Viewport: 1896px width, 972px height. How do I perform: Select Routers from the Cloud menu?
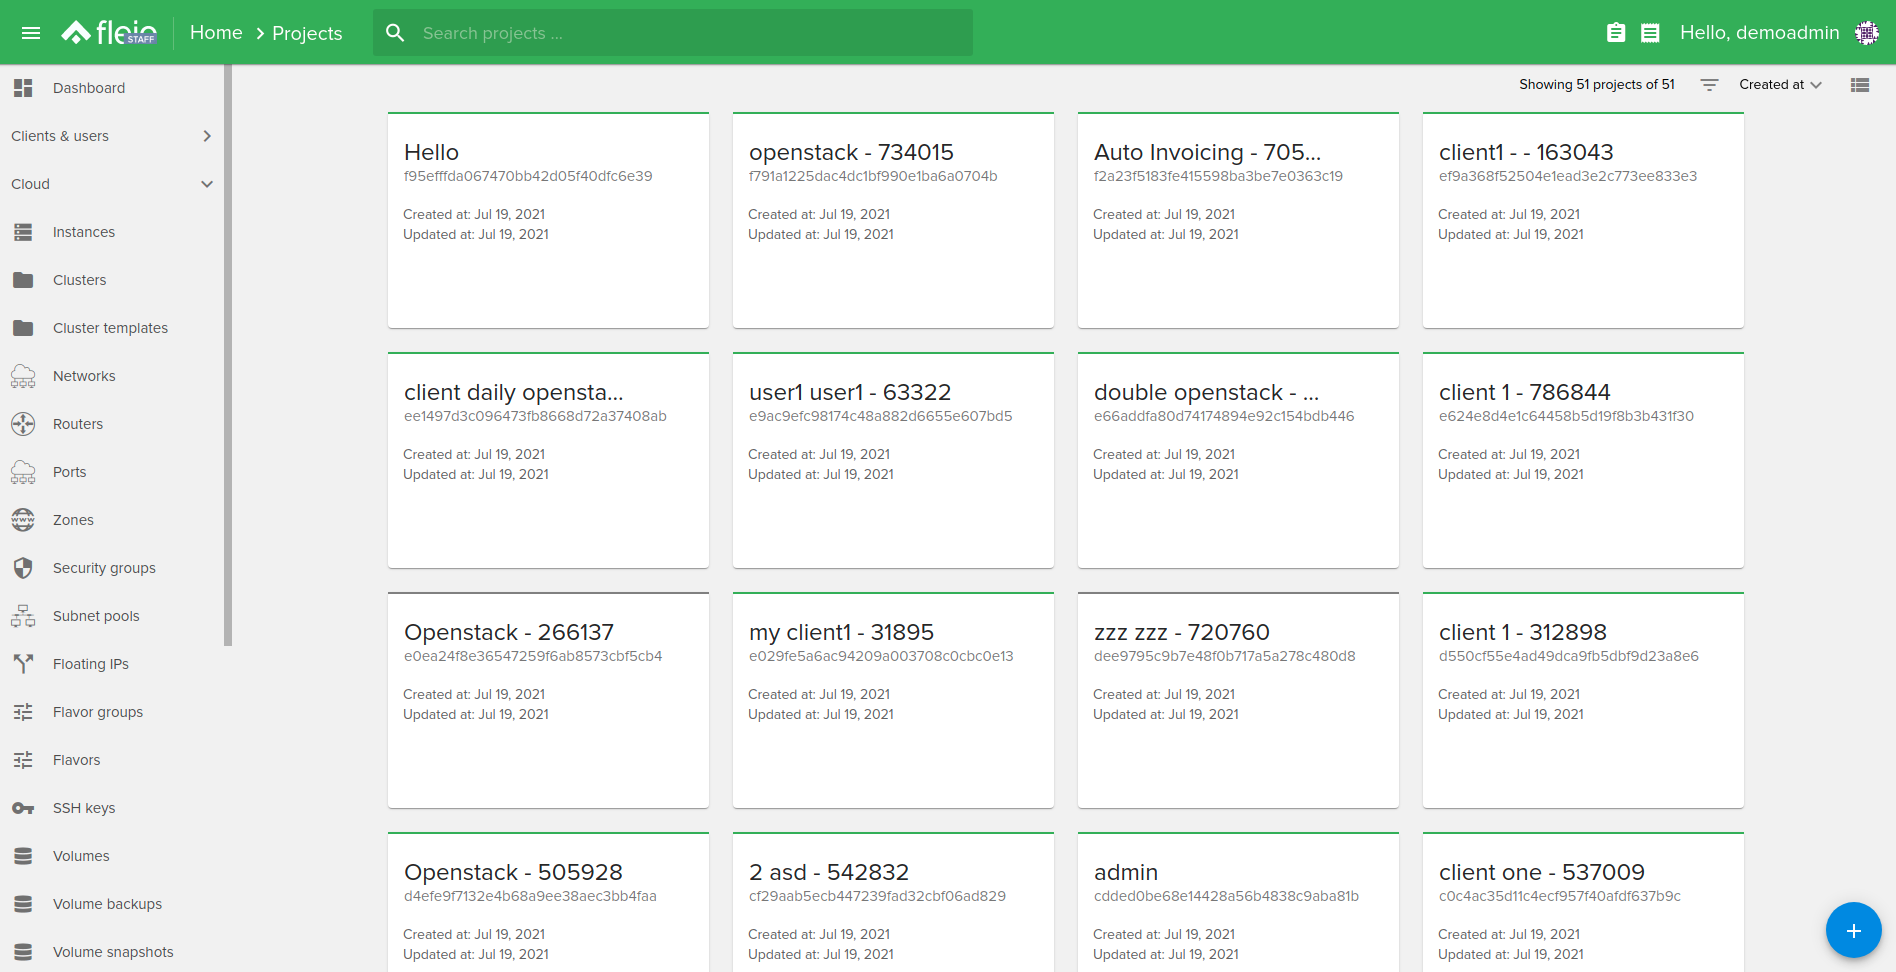77,423
